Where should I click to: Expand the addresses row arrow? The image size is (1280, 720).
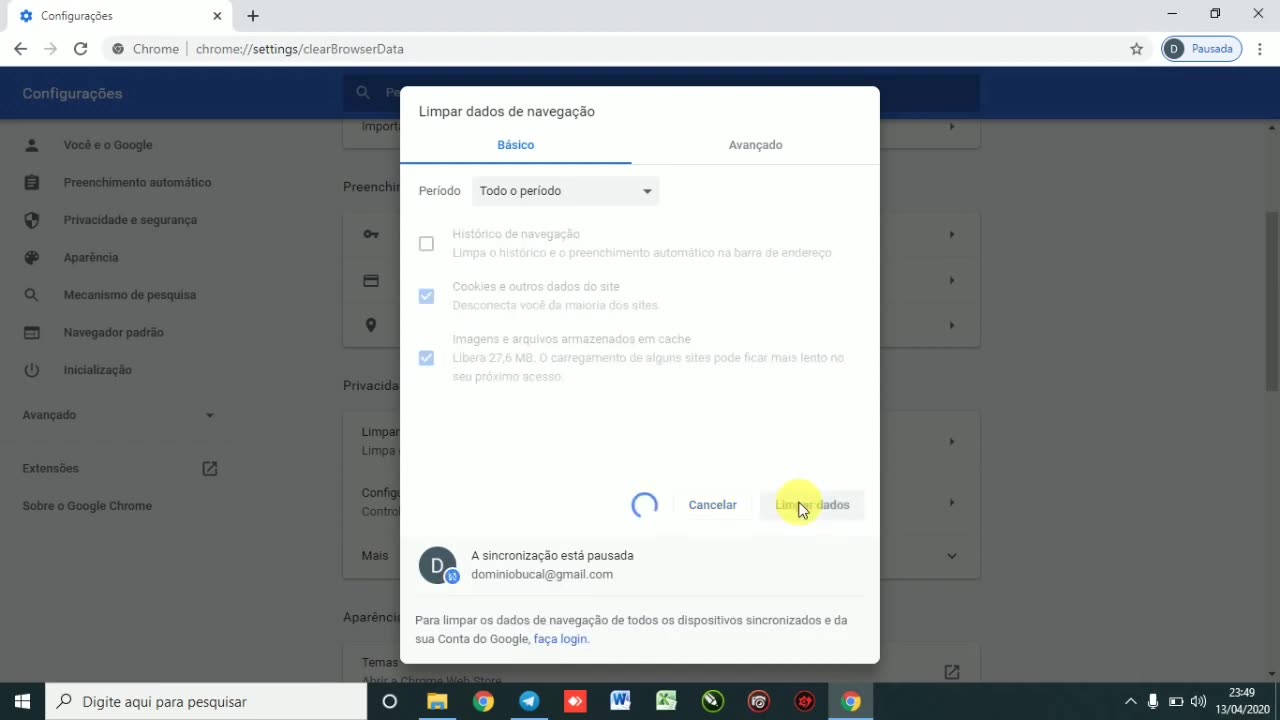(x=952, y=325)
